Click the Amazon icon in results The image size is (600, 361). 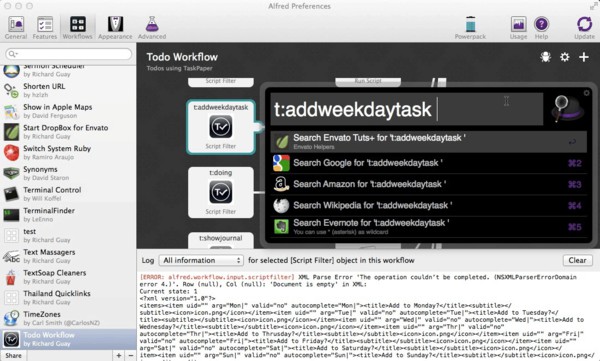(x=281, y=184)
